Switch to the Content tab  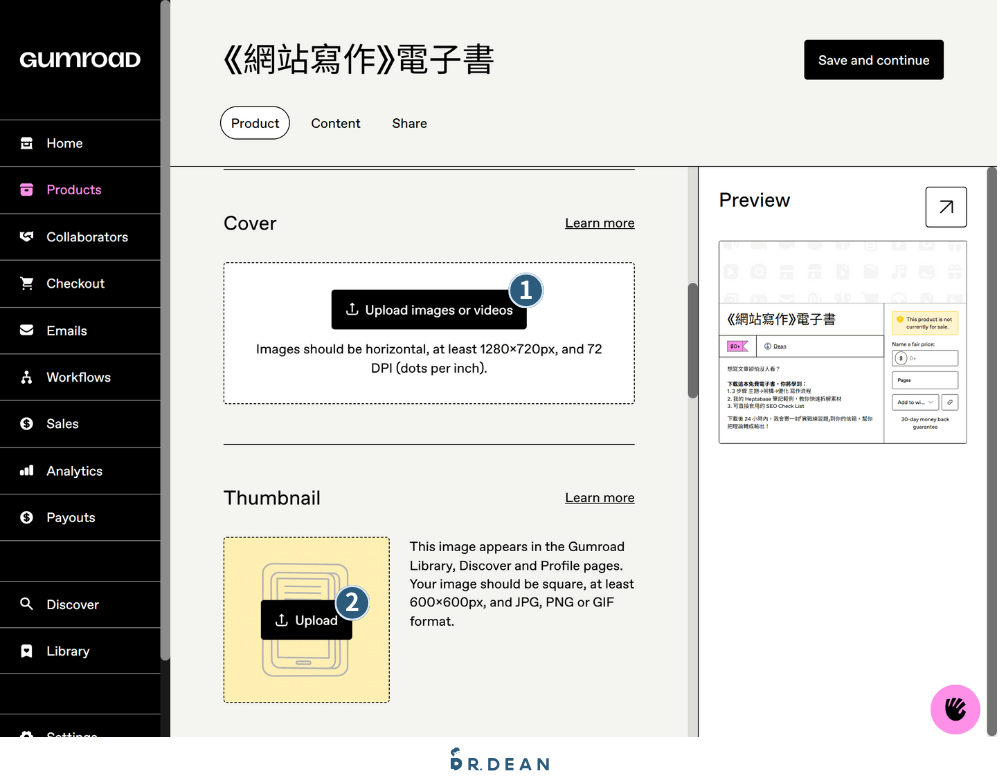click(x=335, y=123)
